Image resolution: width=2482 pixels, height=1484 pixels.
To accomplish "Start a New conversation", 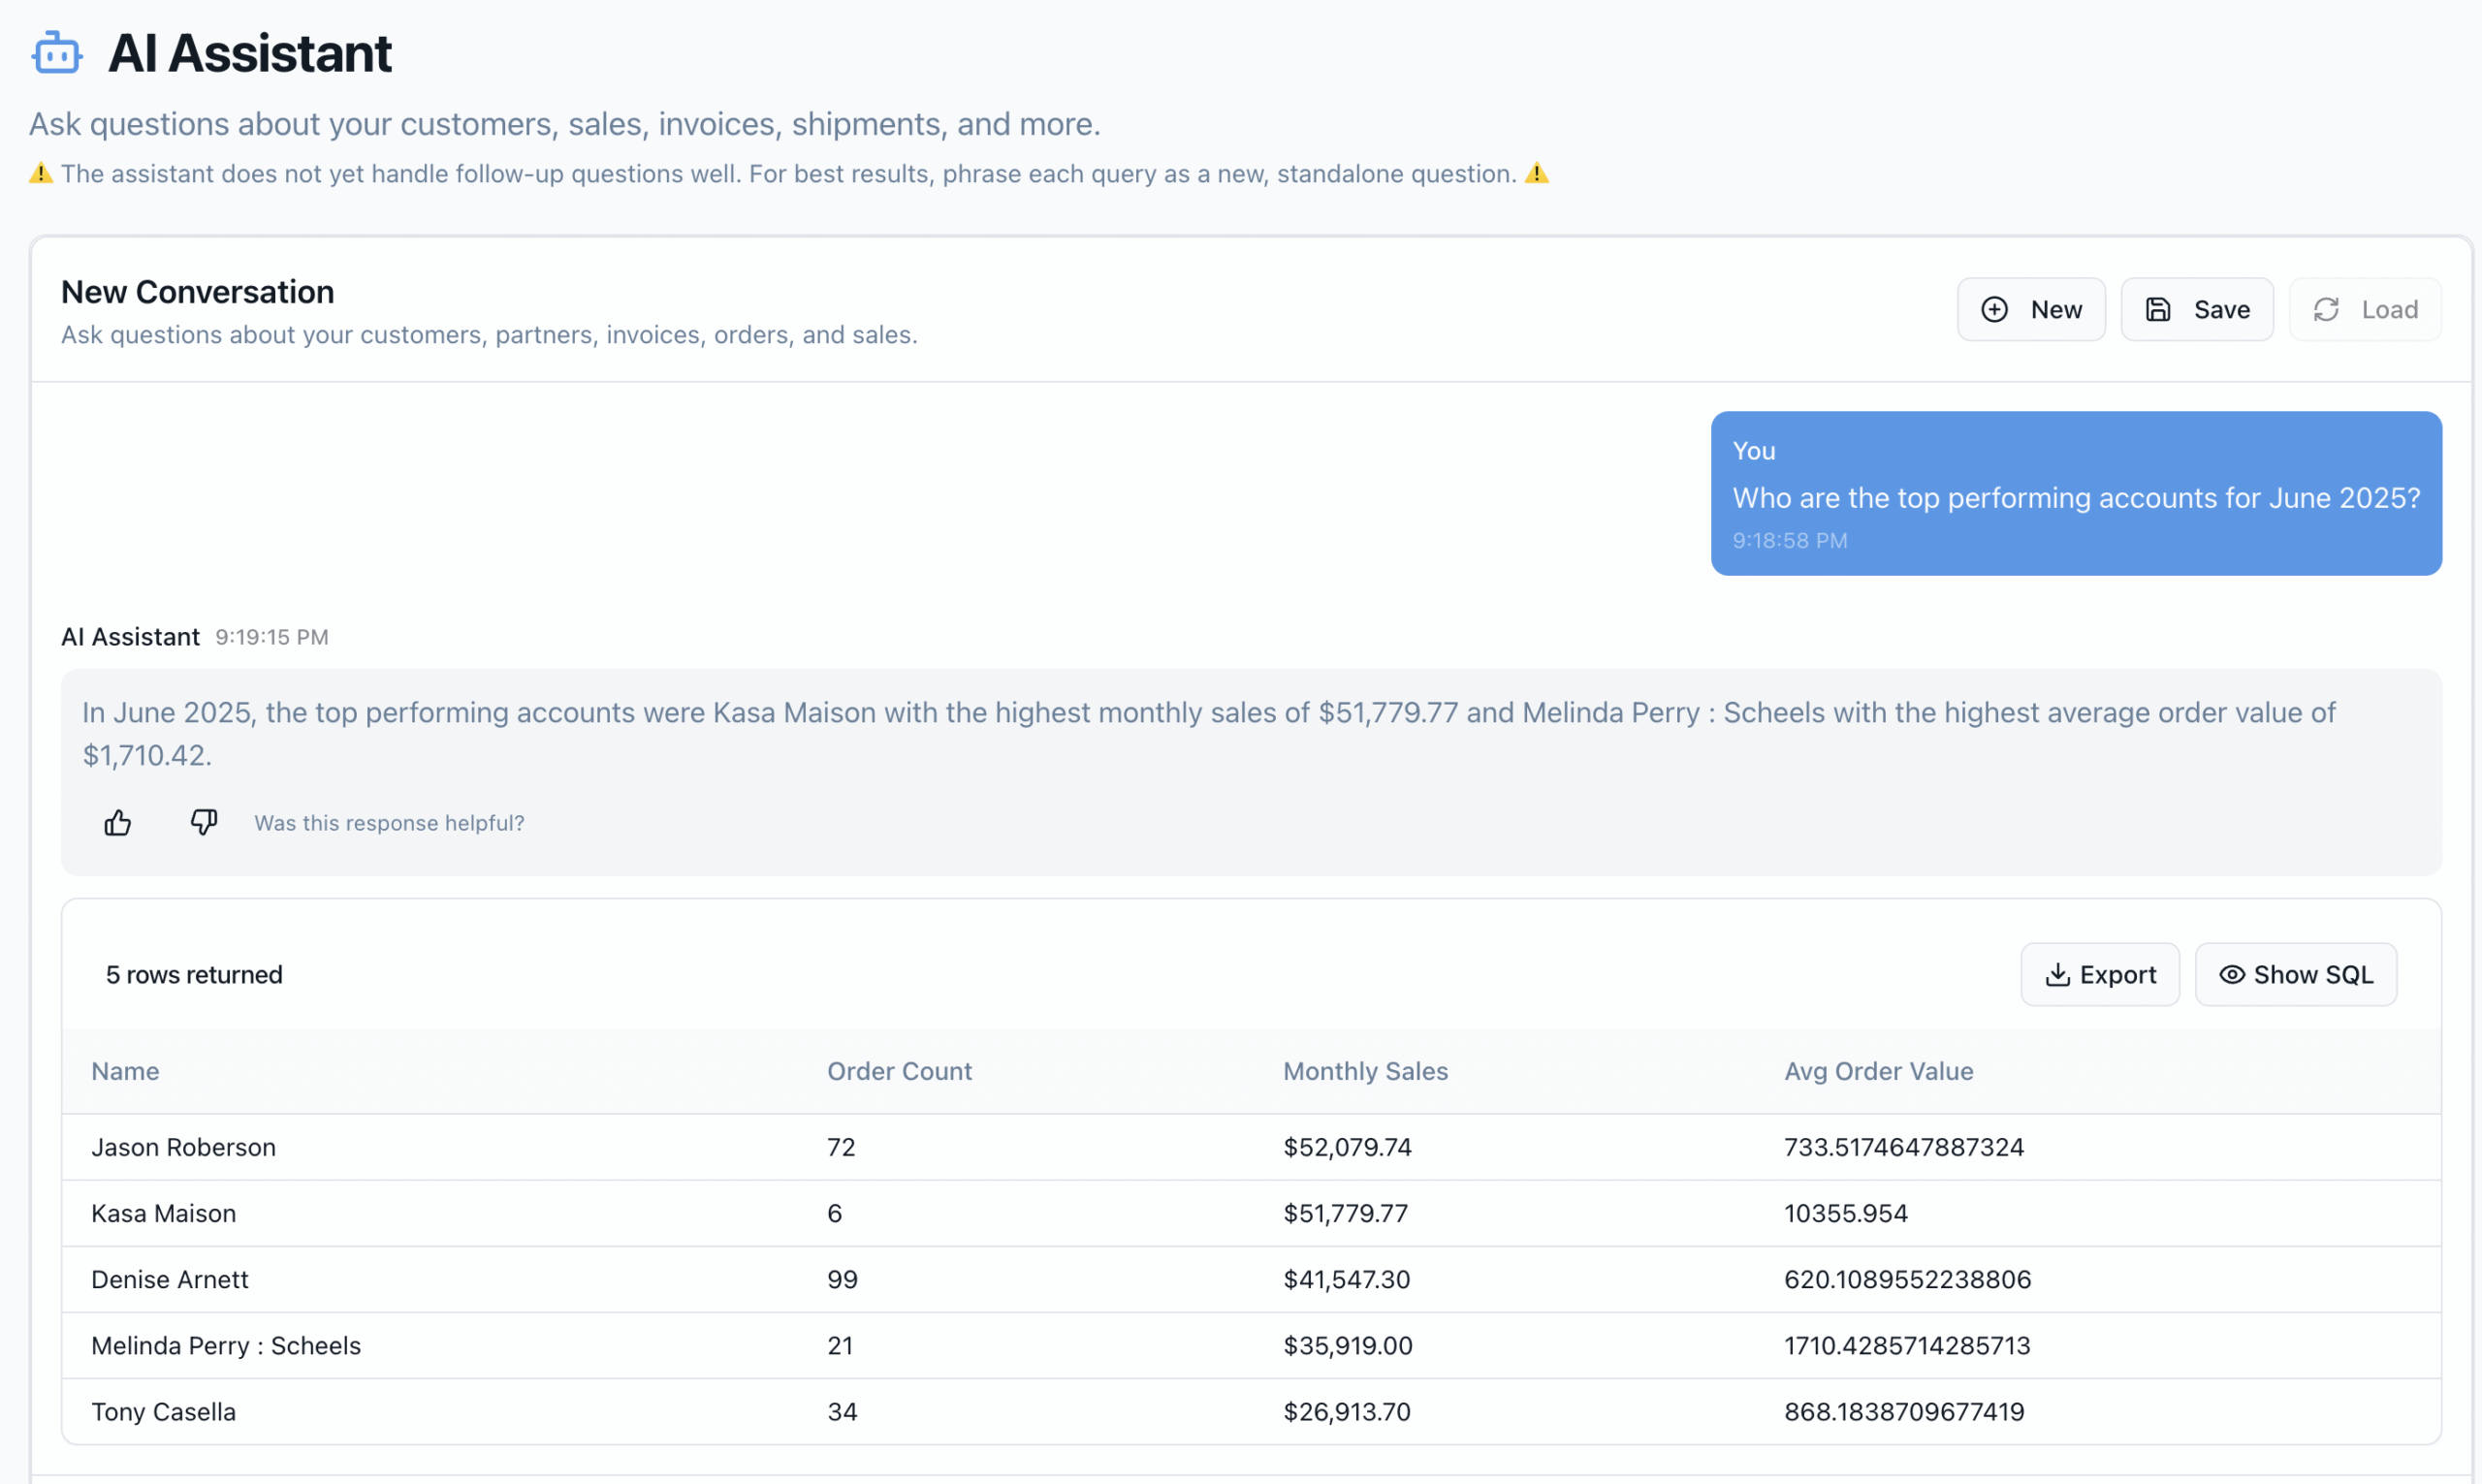I will click(x=2031, y=310).
